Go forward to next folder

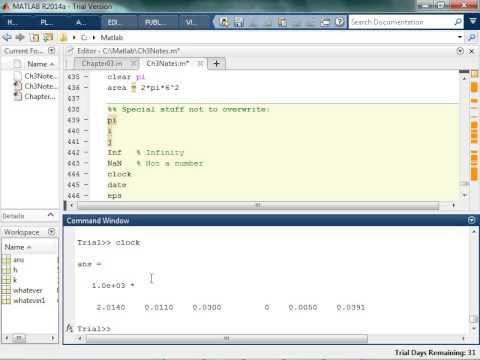20,37
